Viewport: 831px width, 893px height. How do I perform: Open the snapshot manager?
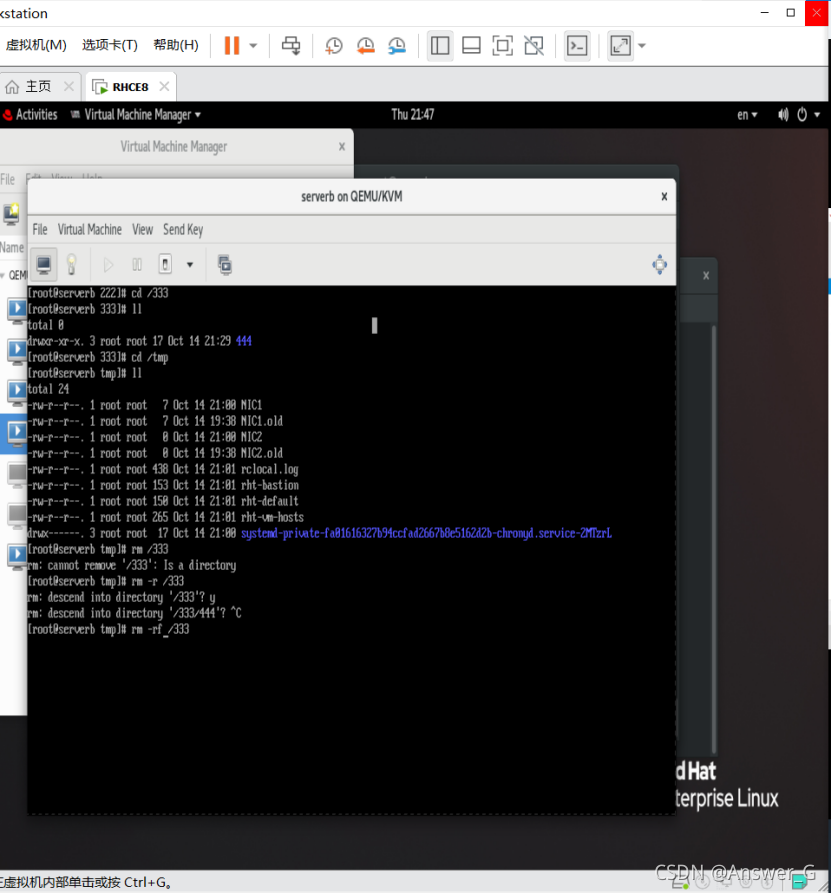click(x=397, y=46)
